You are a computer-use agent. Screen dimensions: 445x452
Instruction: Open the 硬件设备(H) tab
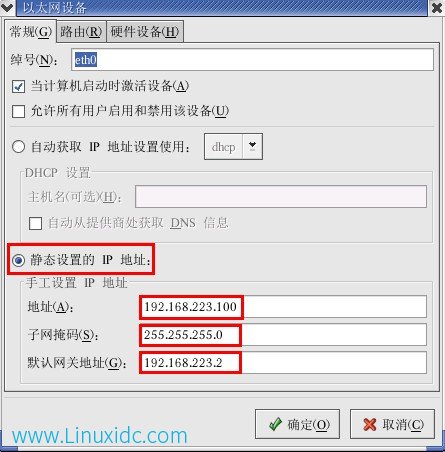(x=145, y=32)
